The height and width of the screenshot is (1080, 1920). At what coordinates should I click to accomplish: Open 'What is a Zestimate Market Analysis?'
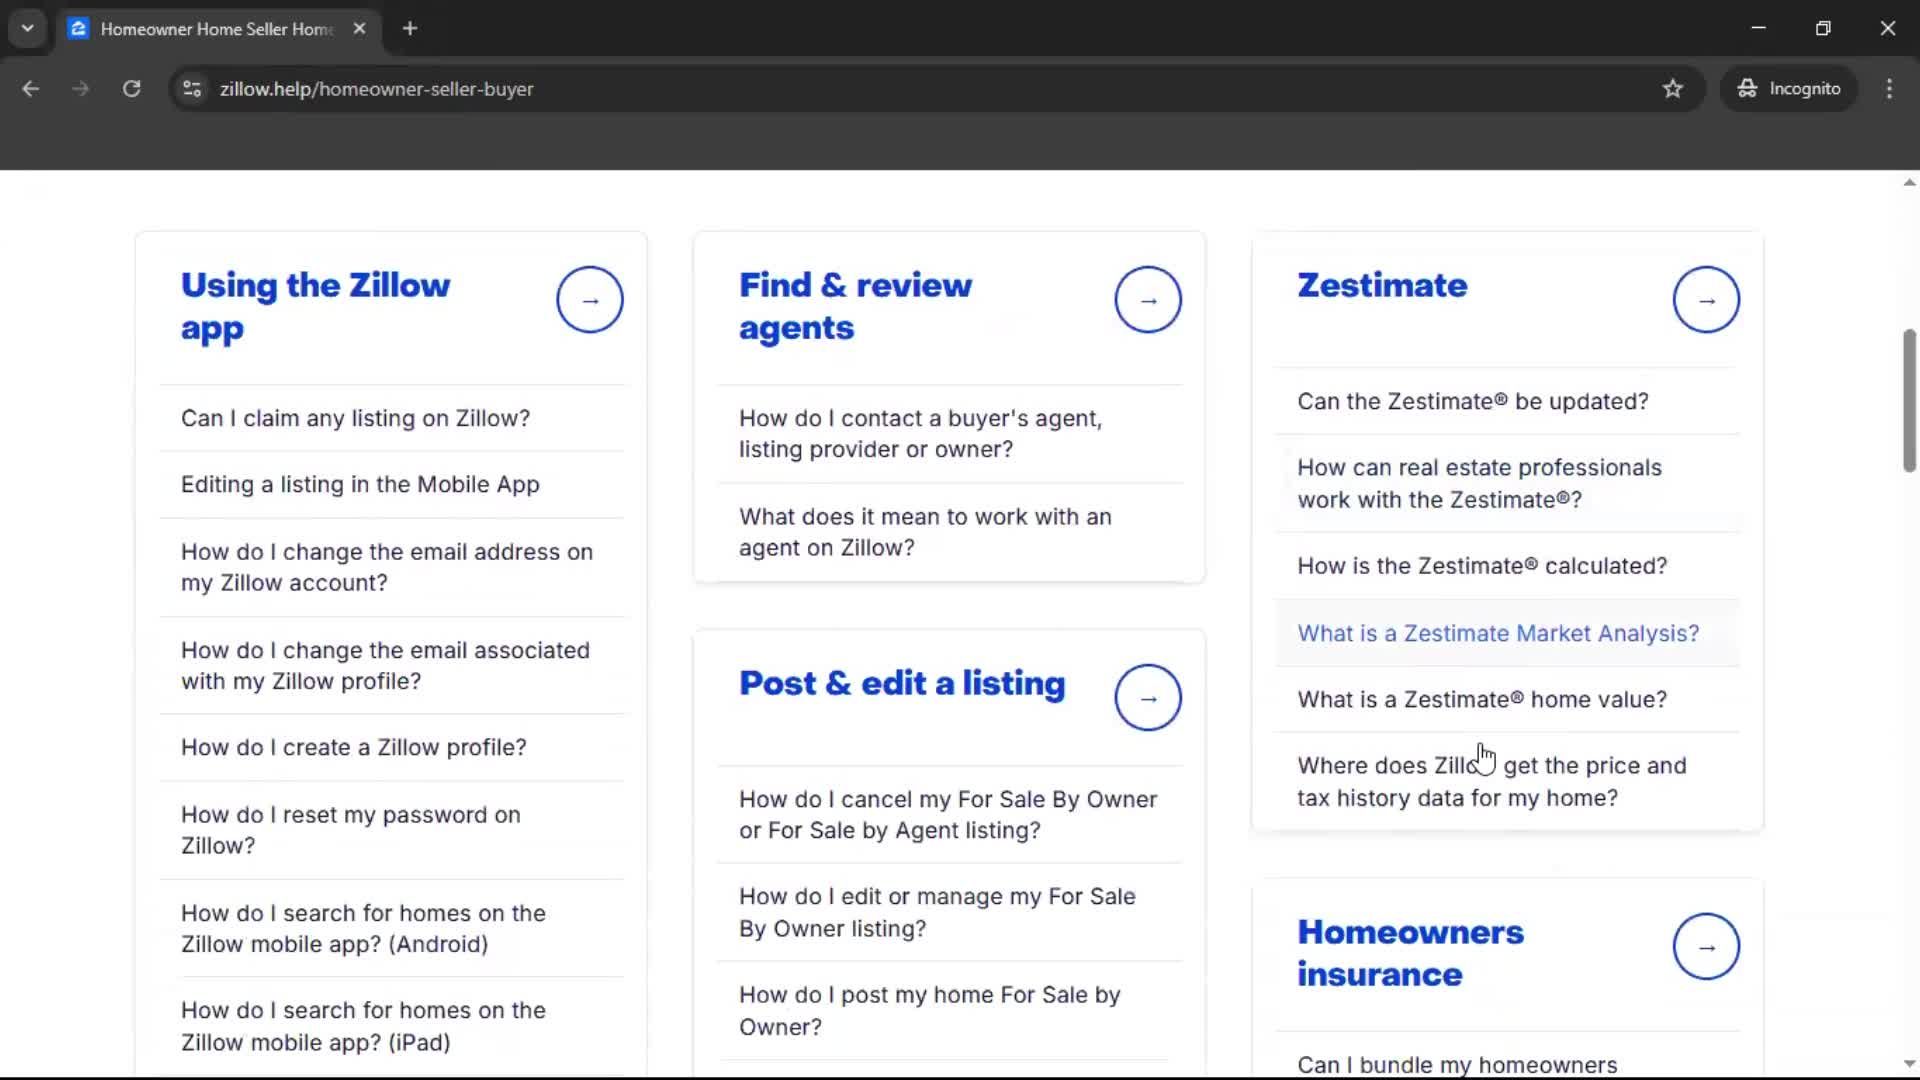click(x=1497, y=633)
